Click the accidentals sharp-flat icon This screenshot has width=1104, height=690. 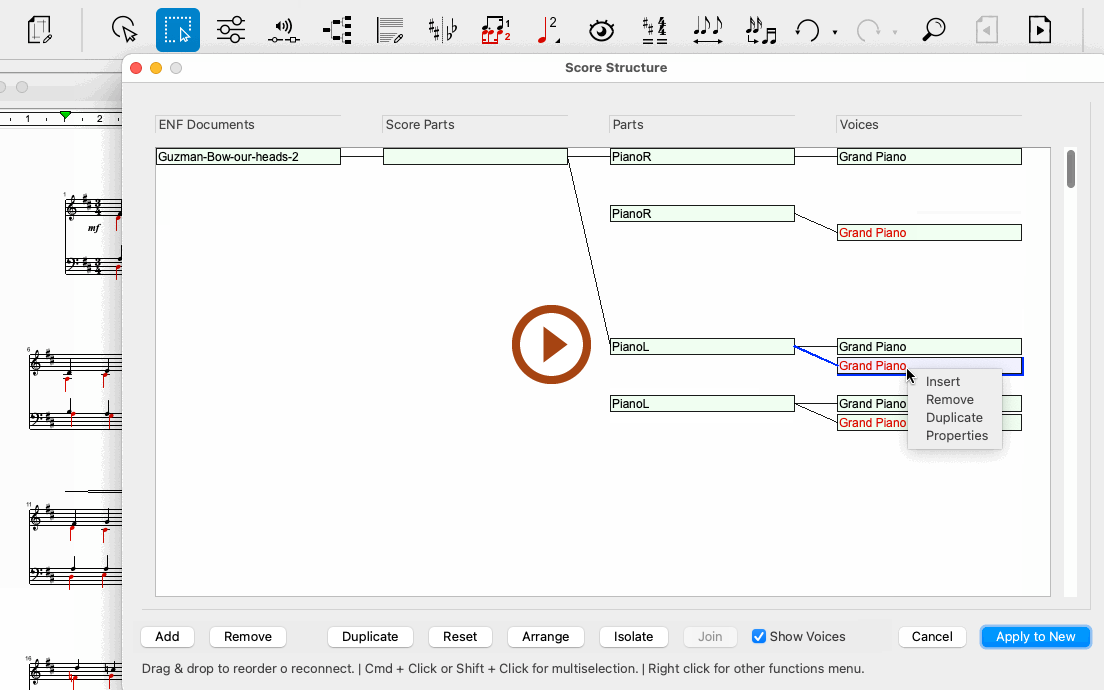[442, 30]
